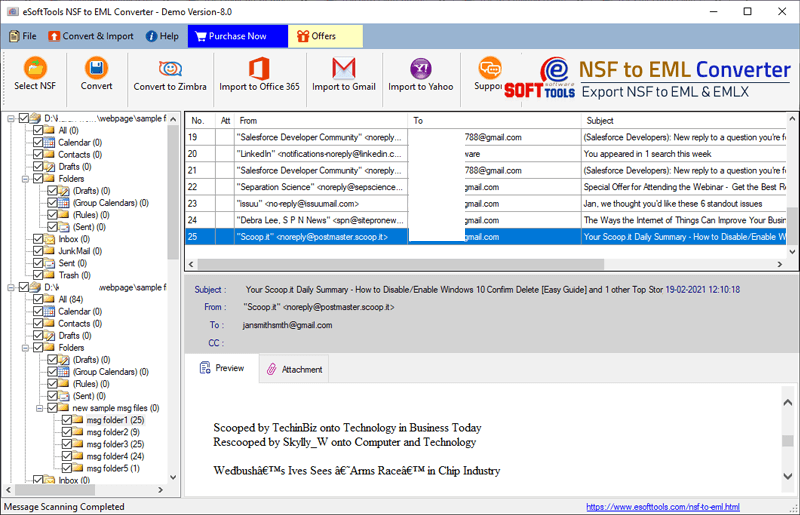This screenshot has width=800, height=515.
Task: Click the preview pane vertical scrollbar
Action: [788, 440]
